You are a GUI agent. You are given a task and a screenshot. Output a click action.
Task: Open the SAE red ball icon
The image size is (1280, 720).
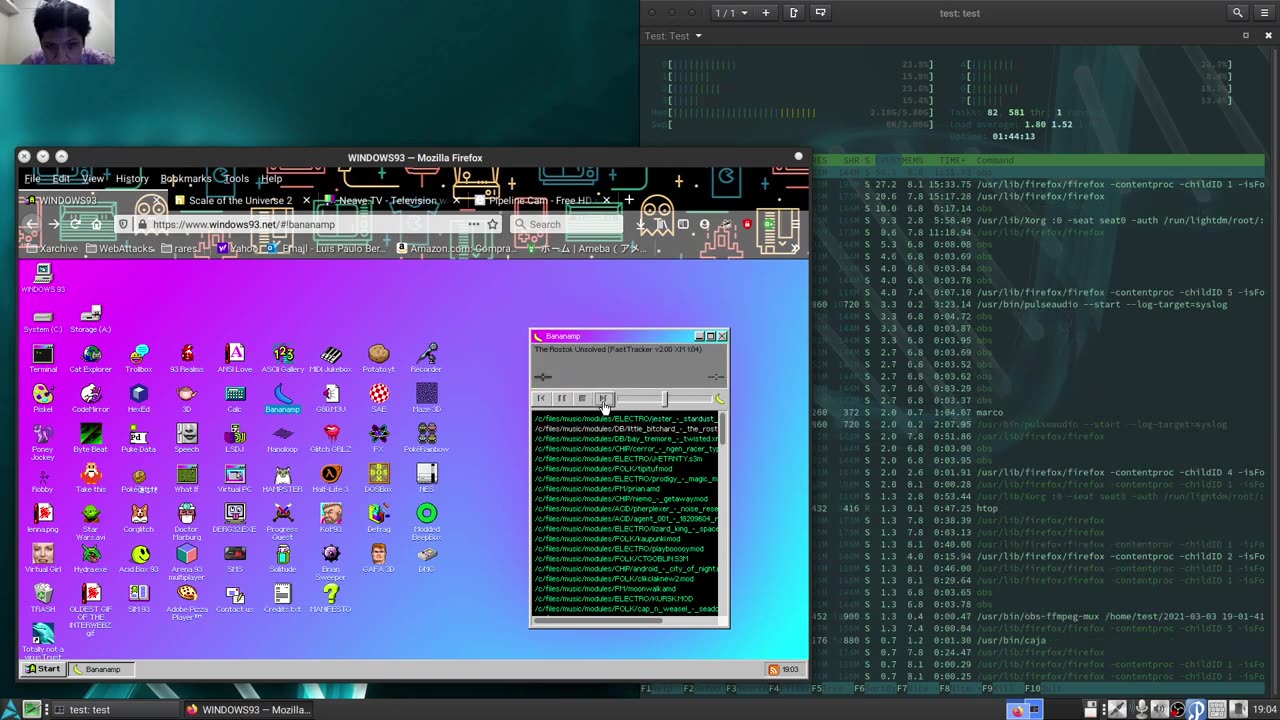(379, 399)
